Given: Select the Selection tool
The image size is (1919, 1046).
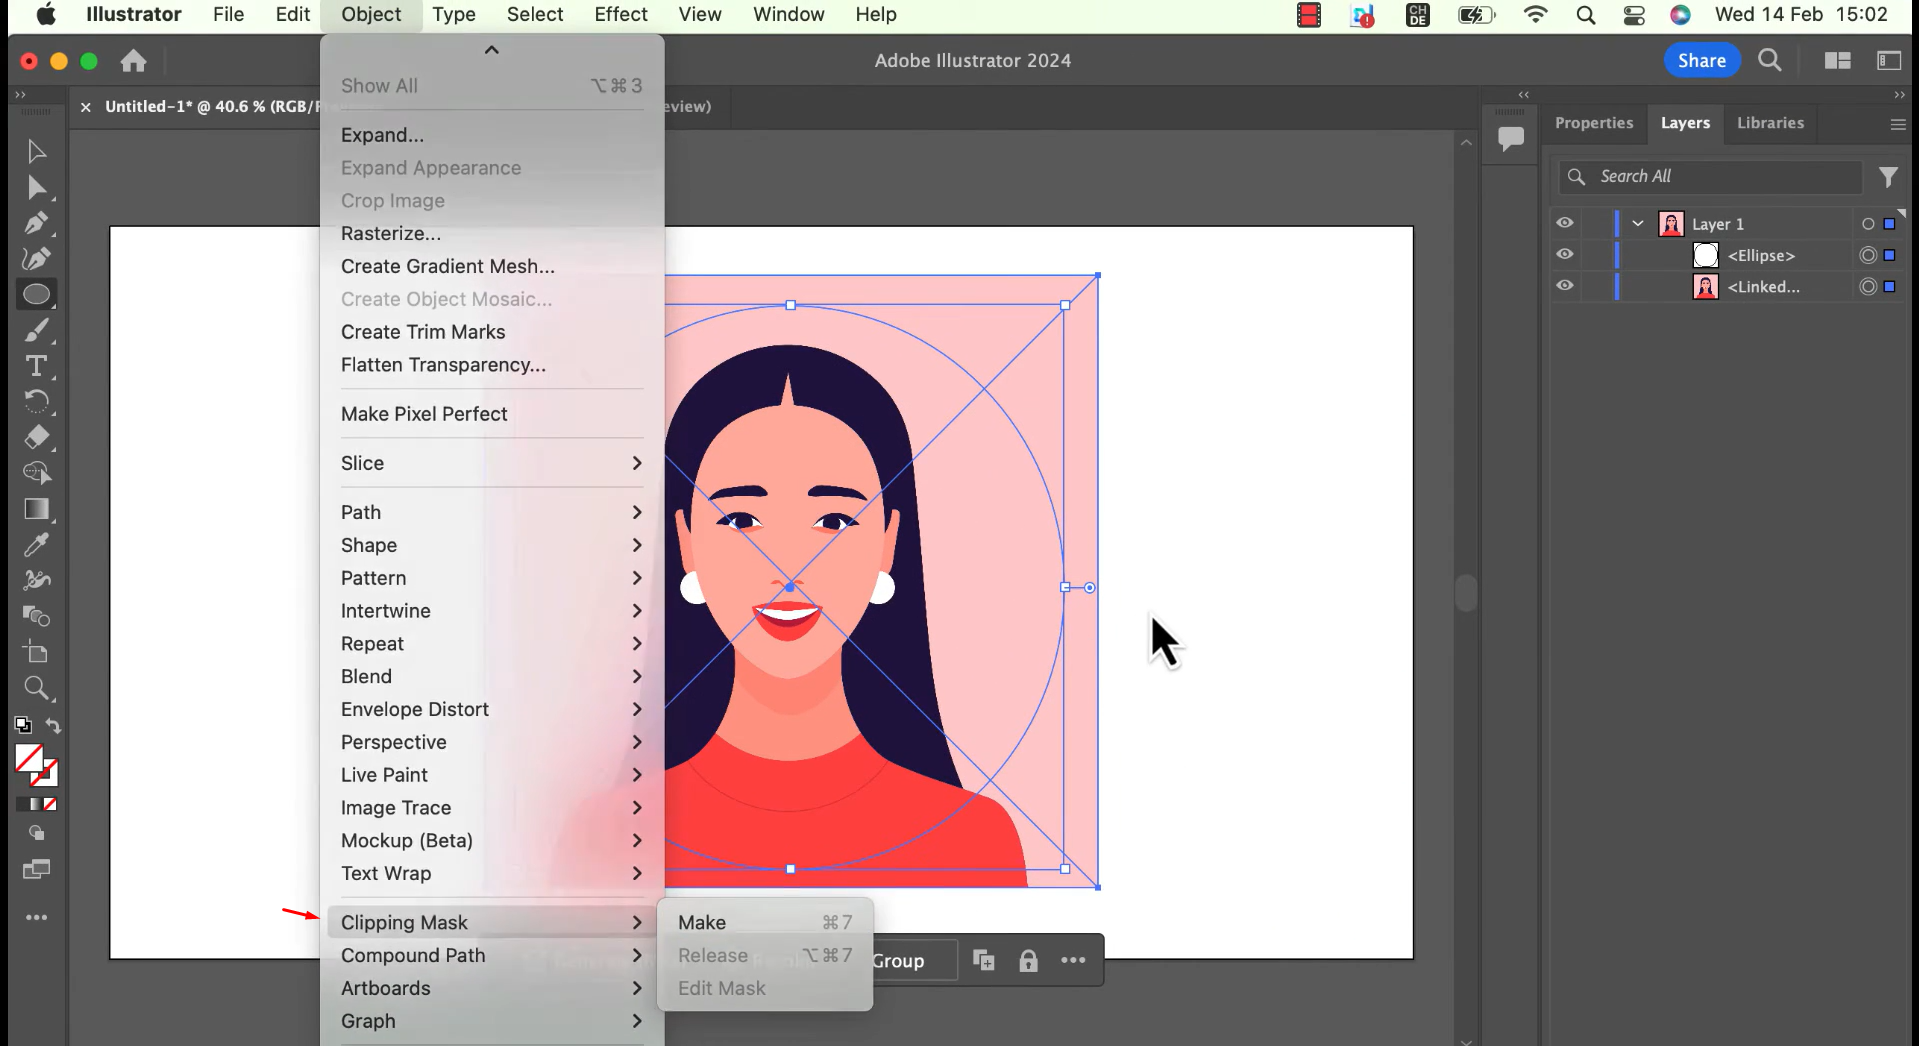Looking at the screenshot, I should pos(36,151).
